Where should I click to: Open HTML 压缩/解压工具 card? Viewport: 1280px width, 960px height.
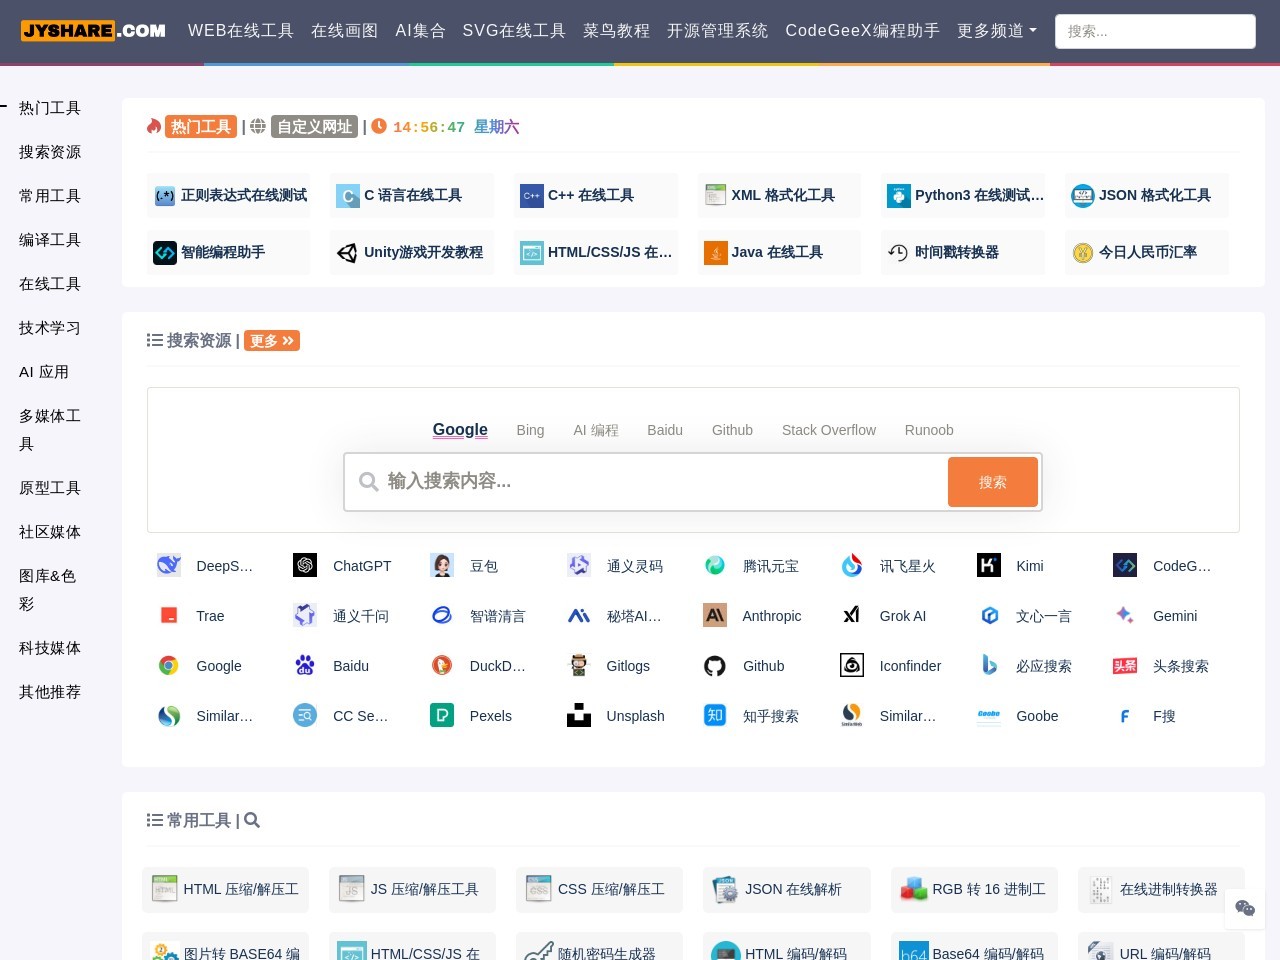click(x=225, y=890)
